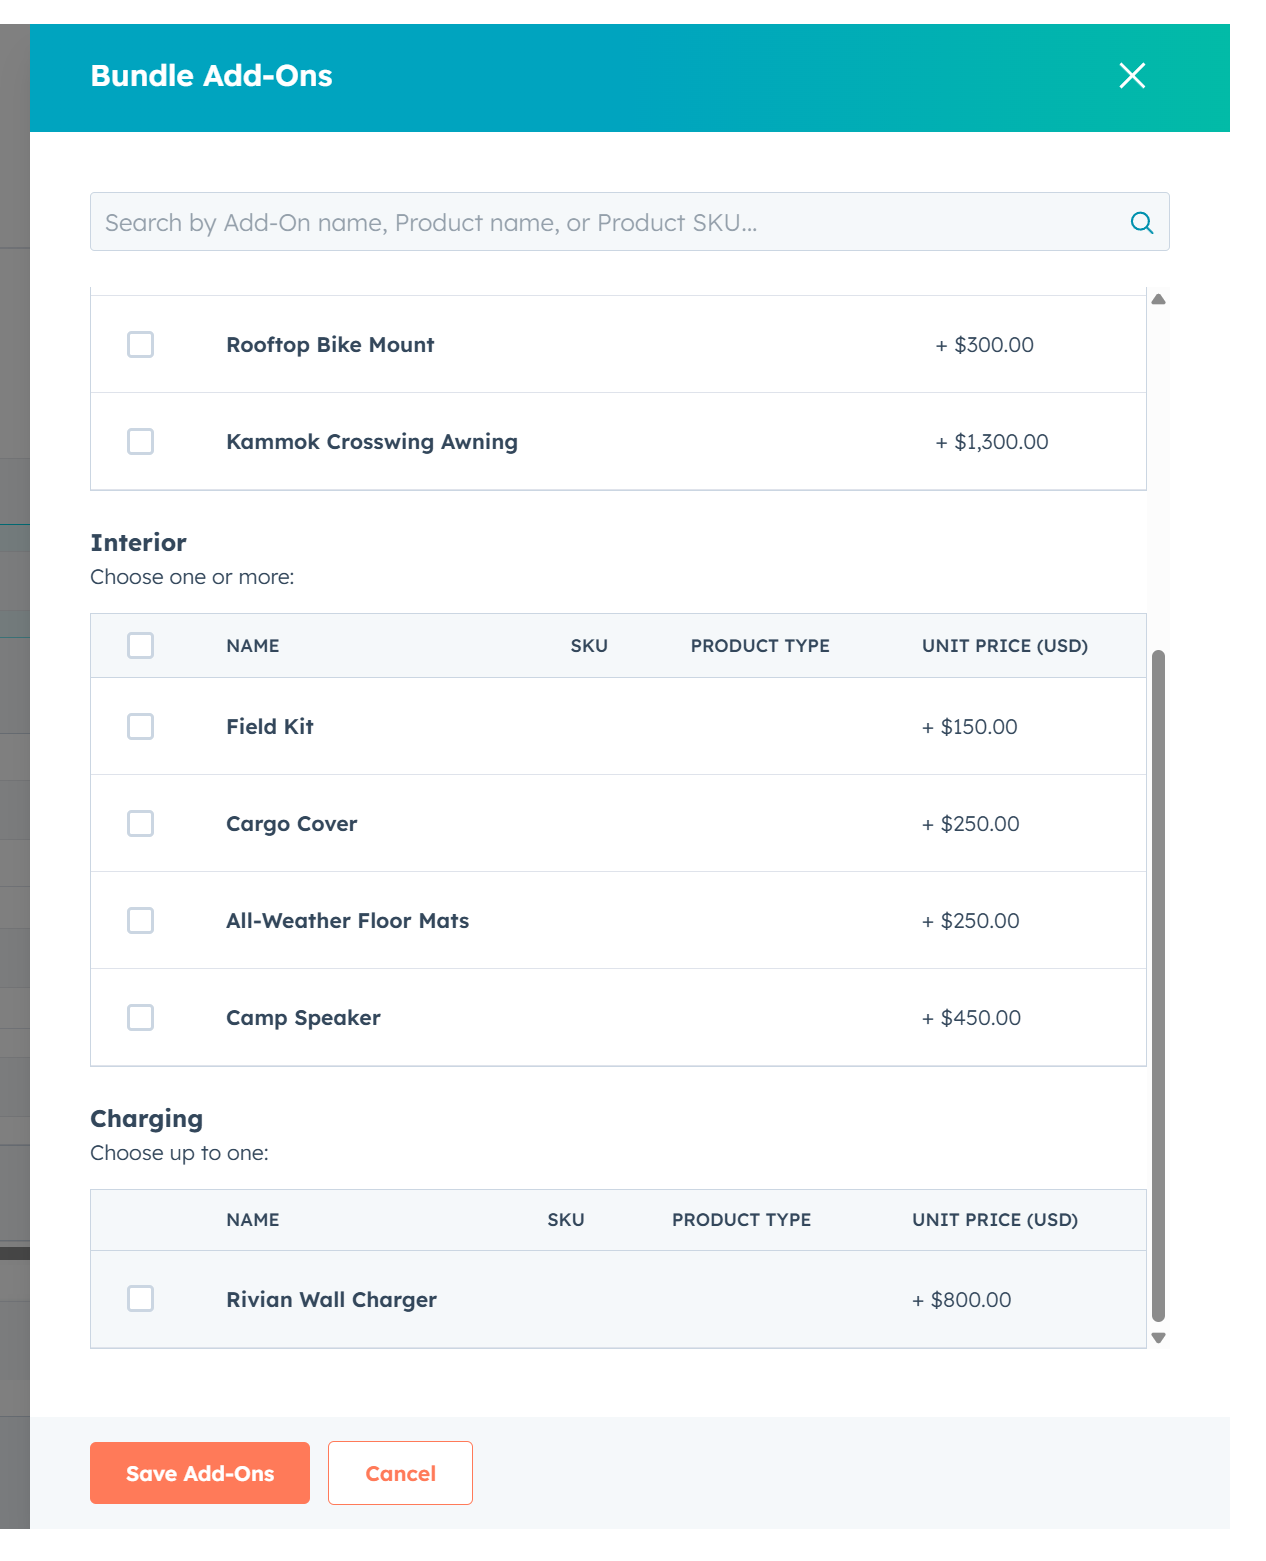This screenshot has height=1561, width=1266.
Task: Enable the Camp Speaker add-on
Action: click(x=140, y=1017)
